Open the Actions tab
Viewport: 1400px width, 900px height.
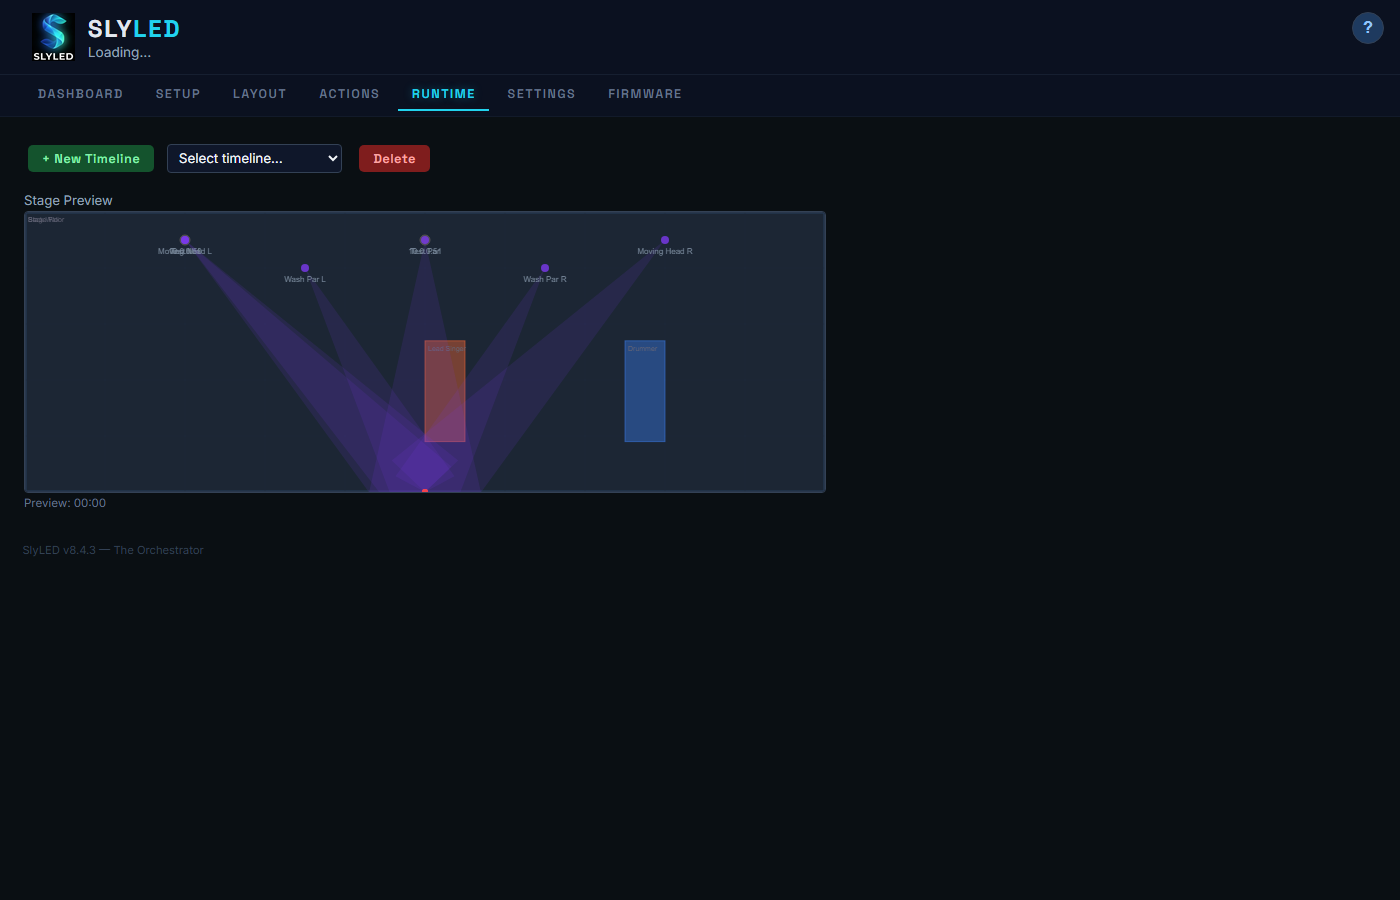pyautogui.click(x=349, y=93)
